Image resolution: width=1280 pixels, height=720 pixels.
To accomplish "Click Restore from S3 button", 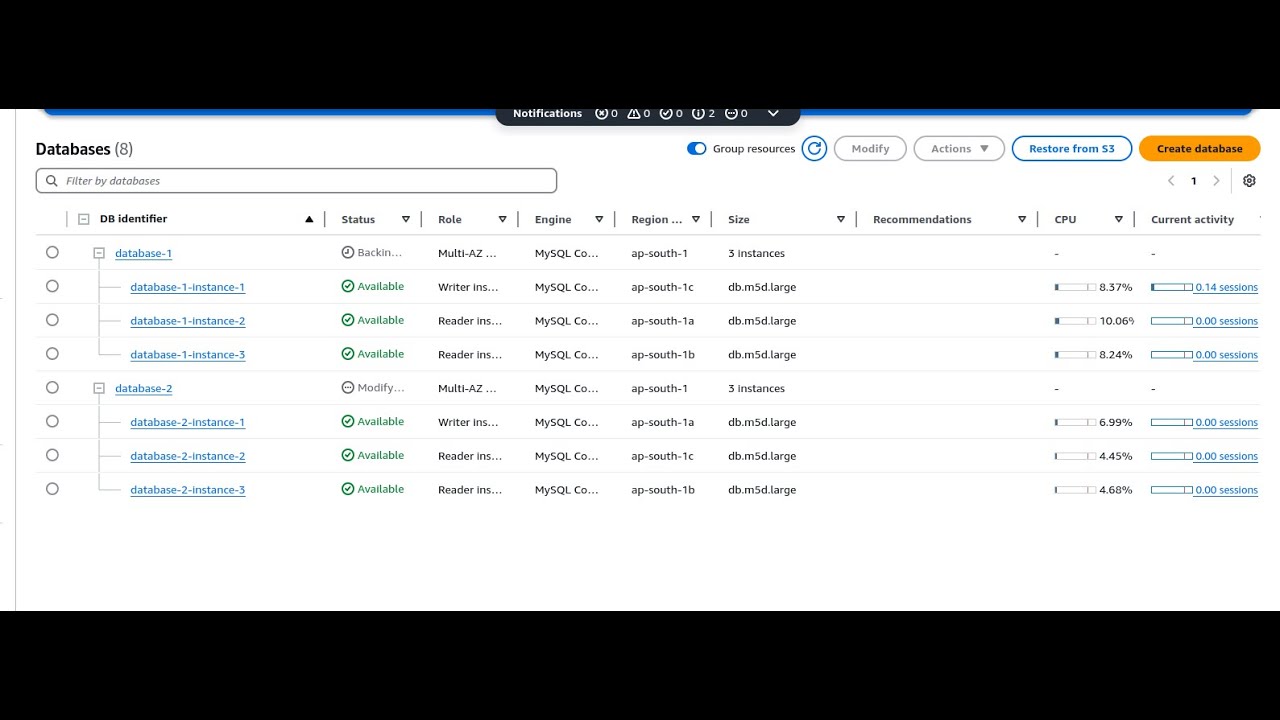I will (1072, 149).
